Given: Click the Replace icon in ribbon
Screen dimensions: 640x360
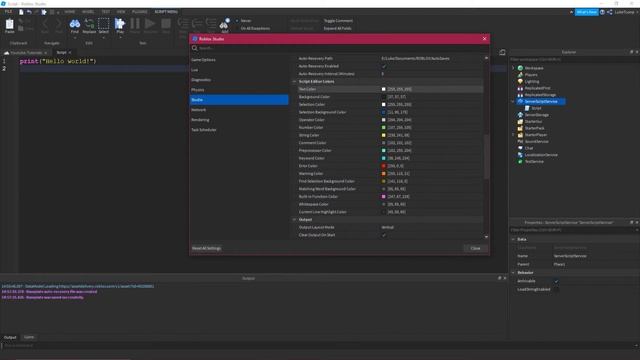Looking at the screenshot, I should click(x=89, y=24).
